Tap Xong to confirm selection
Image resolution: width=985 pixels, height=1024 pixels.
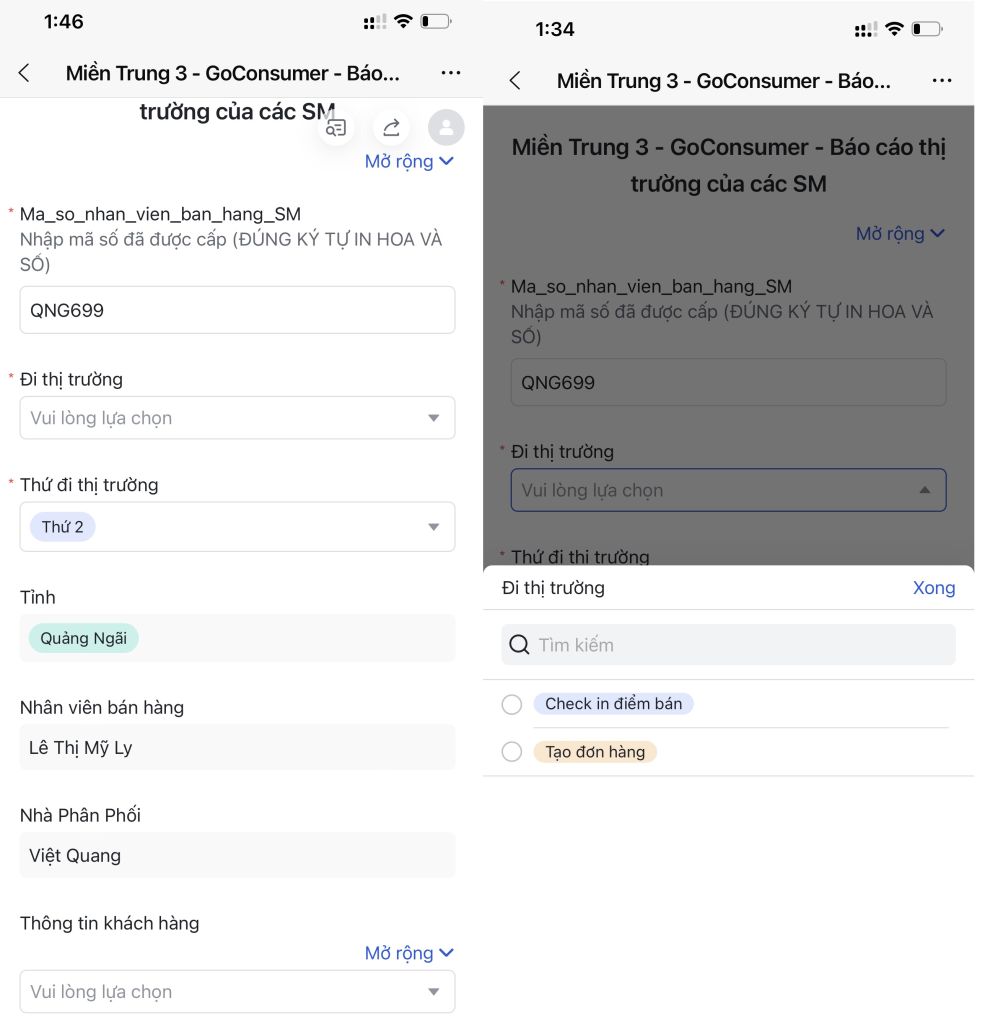[x=933, y=588]
